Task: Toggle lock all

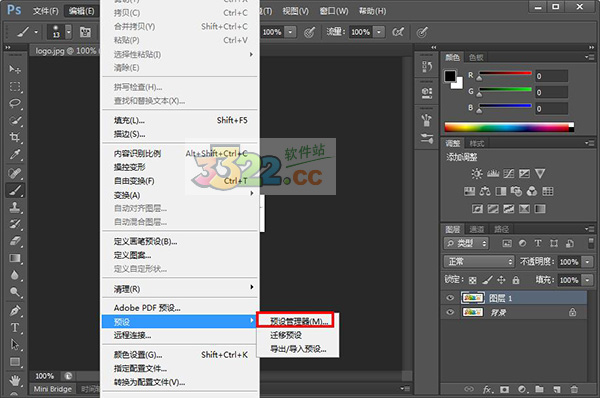Action: (x=516, y=280)
